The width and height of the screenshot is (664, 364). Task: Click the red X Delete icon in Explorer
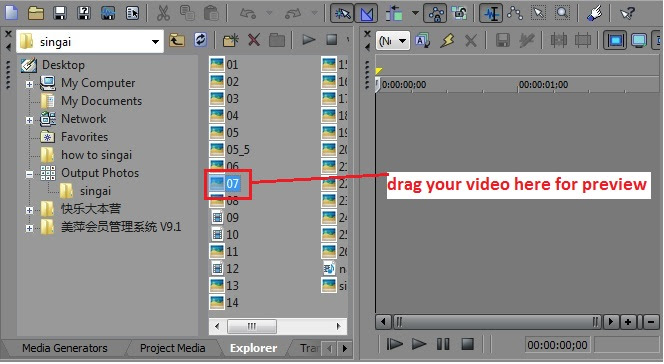254,41
